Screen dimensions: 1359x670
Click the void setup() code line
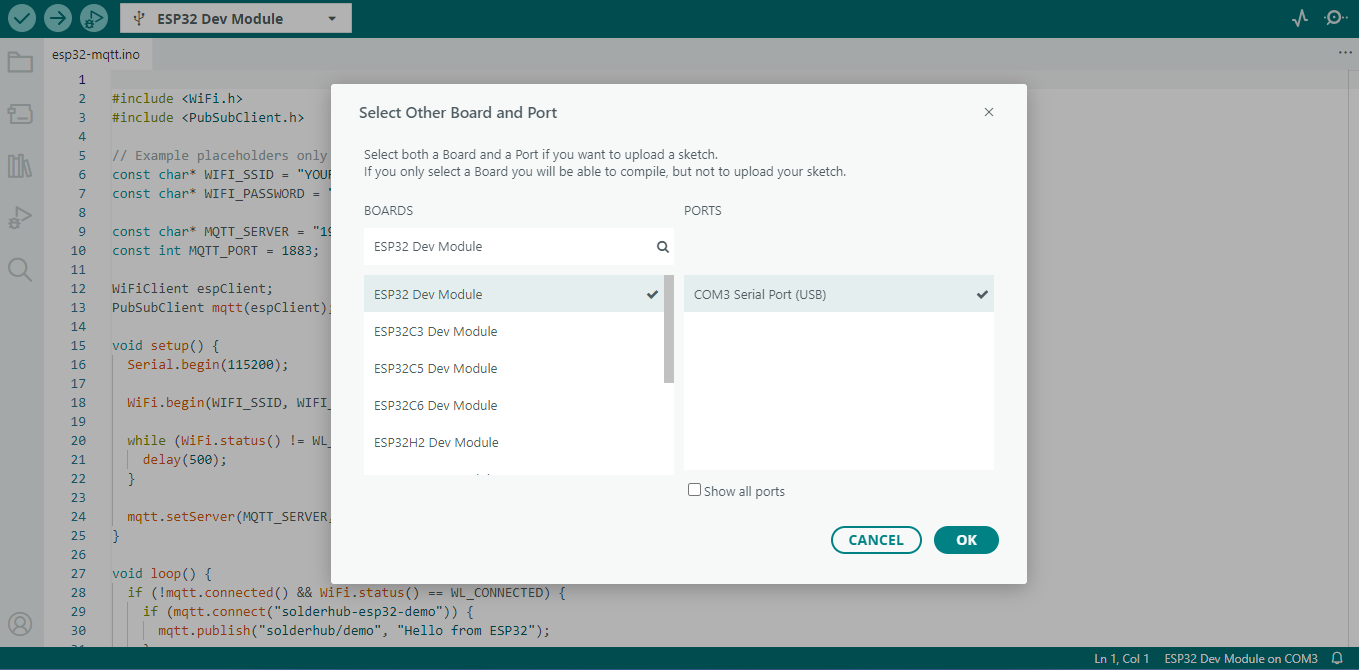click(x=166, y=345)
